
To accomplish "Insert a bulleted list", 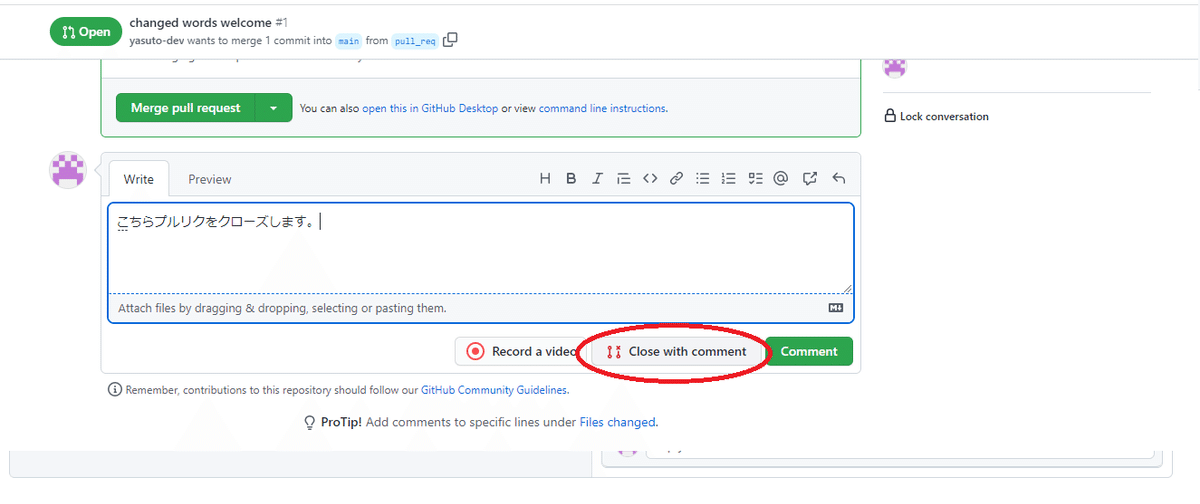I will pos(703,179).
